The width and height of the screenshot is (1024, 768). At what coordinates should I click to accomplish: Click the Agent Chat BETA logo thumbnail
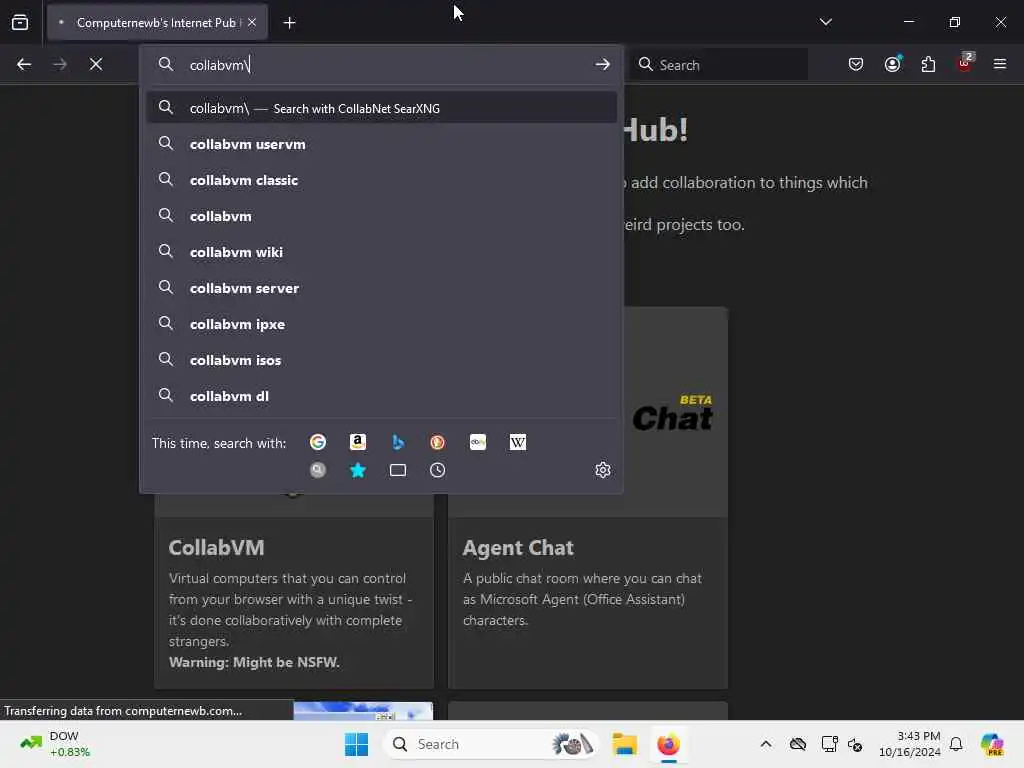673,413
